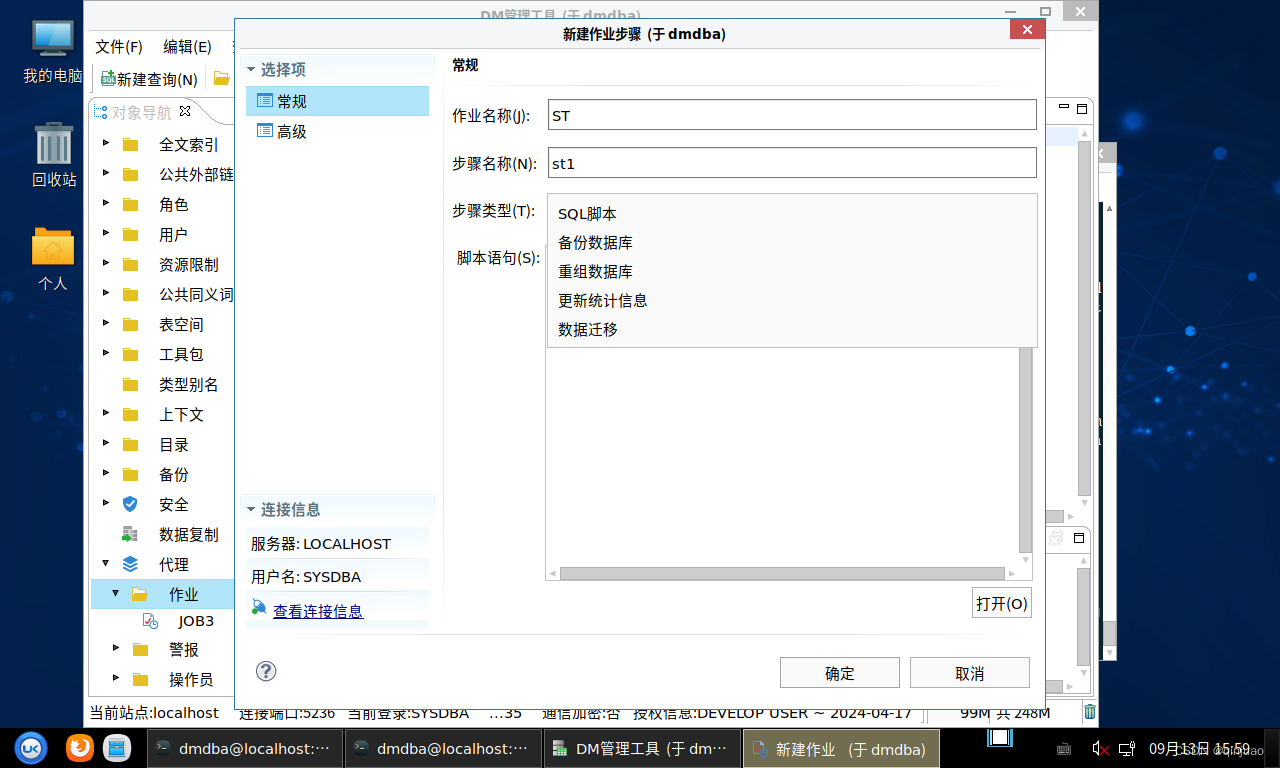
Task: Click the 数据复制 node icon
Action: (x=130, y=534)
